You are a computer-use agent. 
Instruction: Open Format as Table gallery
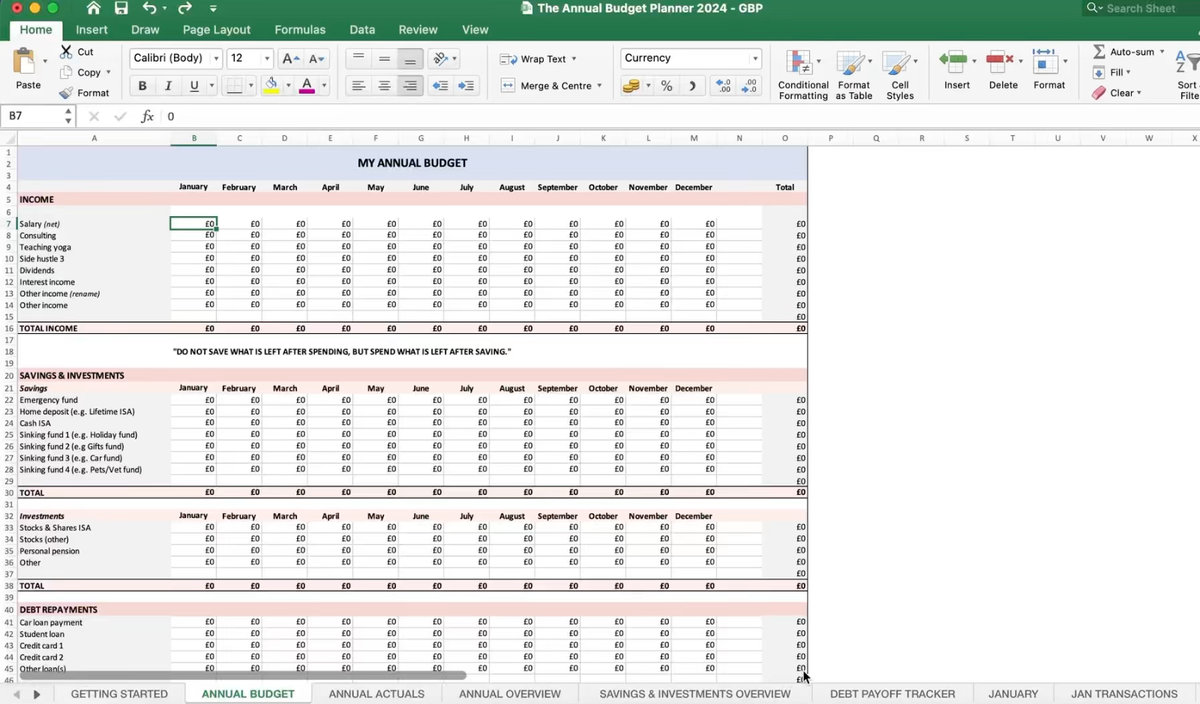[854, 75]
